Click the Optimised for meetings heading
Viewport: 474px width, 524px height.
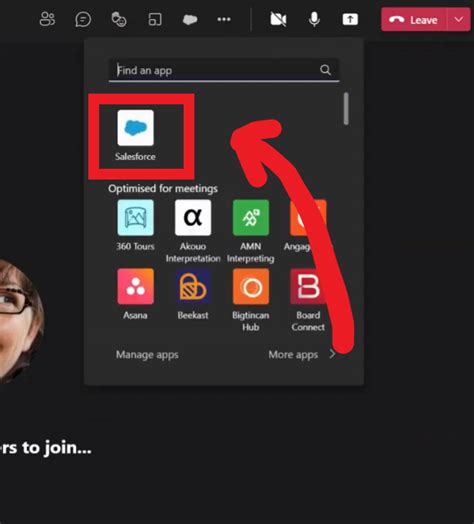point(163,188)
